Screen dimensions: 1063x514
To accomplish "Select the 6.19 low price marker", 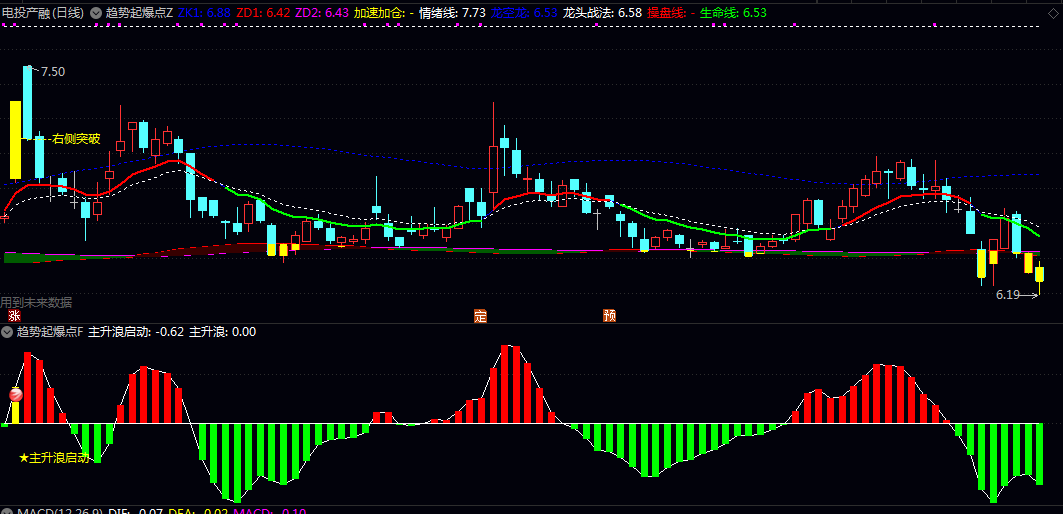I will point(1007,295).
